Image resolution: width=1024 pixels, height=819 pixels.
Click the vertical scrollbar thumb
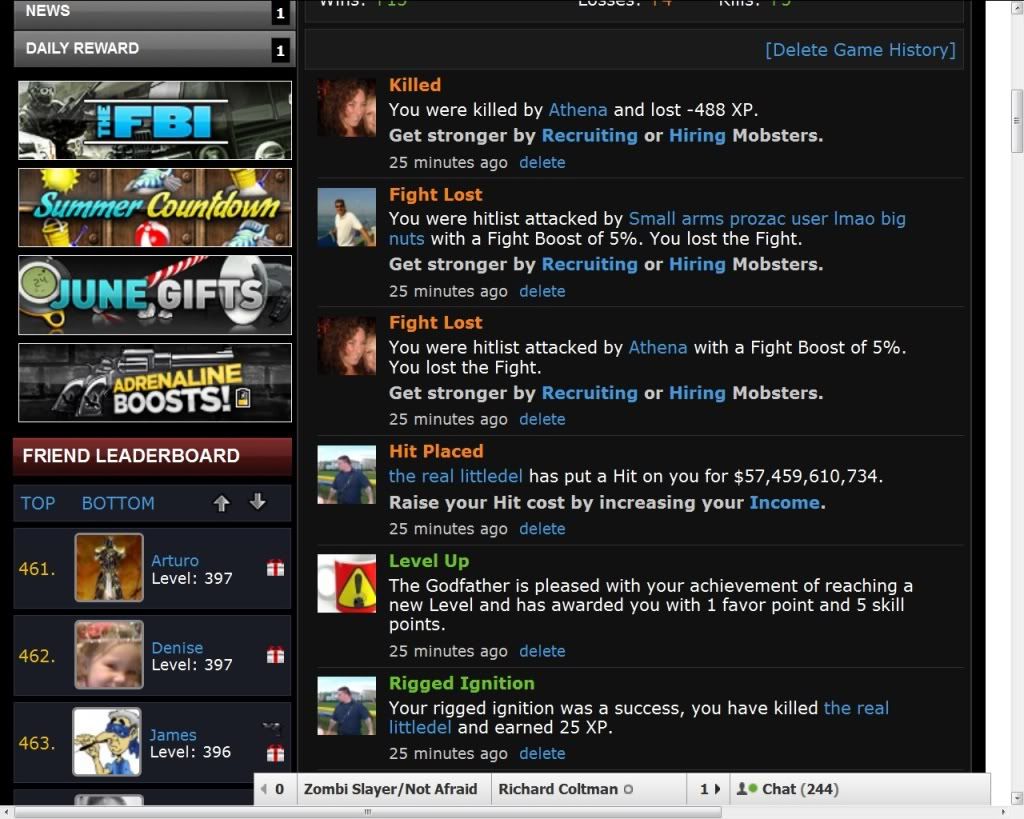[x=1016, y=121]
